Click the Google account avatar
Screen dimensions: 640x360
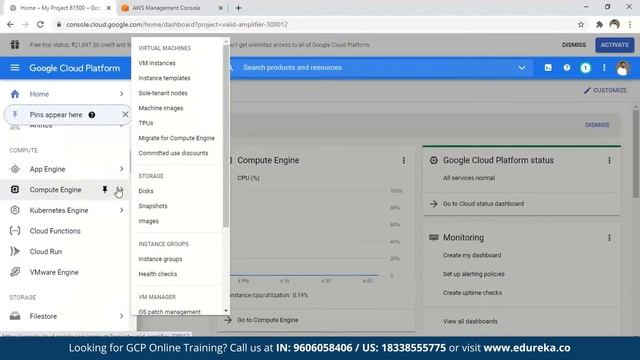point(622,68)
